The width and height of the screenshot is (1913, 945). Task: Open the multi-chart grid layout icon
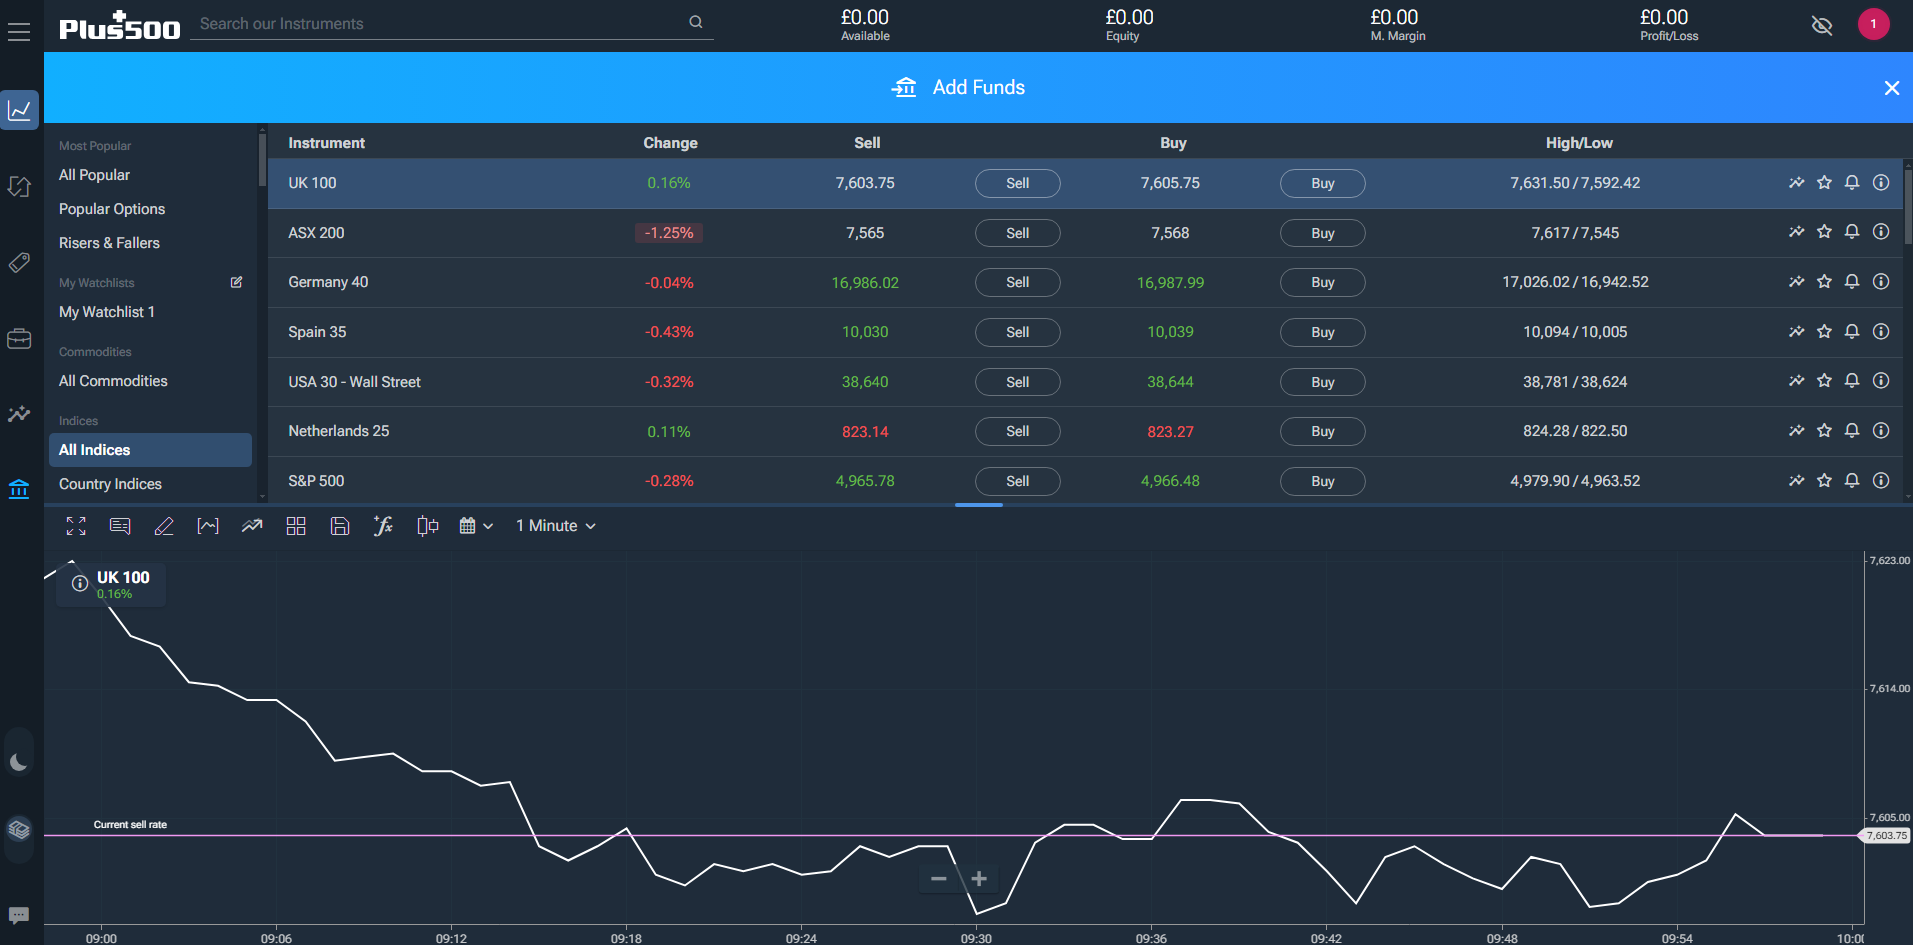[x=296, y=526]
